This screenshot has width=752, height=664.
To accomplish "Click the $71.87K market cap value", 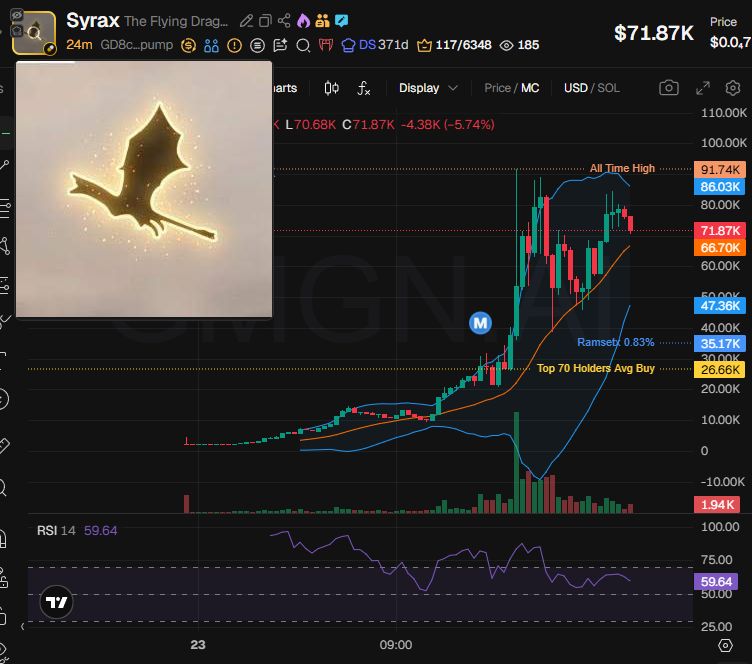I will pyautogui.click(x=654, y=33).
